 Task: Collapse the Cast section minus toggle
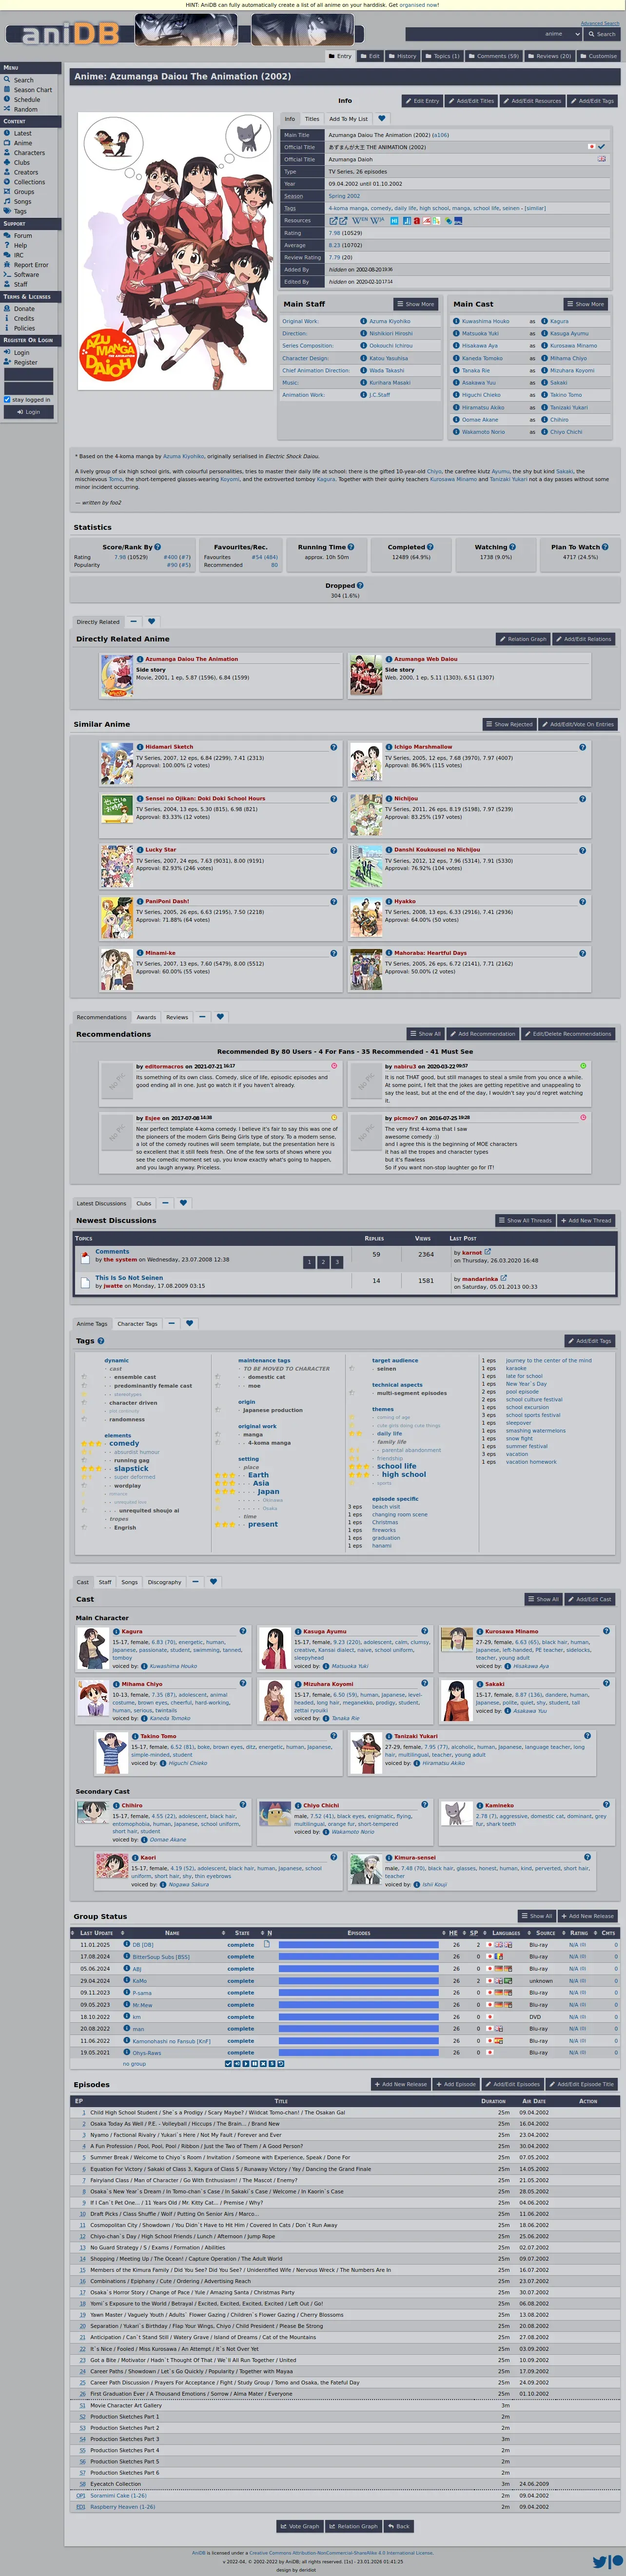[195, 1582]
